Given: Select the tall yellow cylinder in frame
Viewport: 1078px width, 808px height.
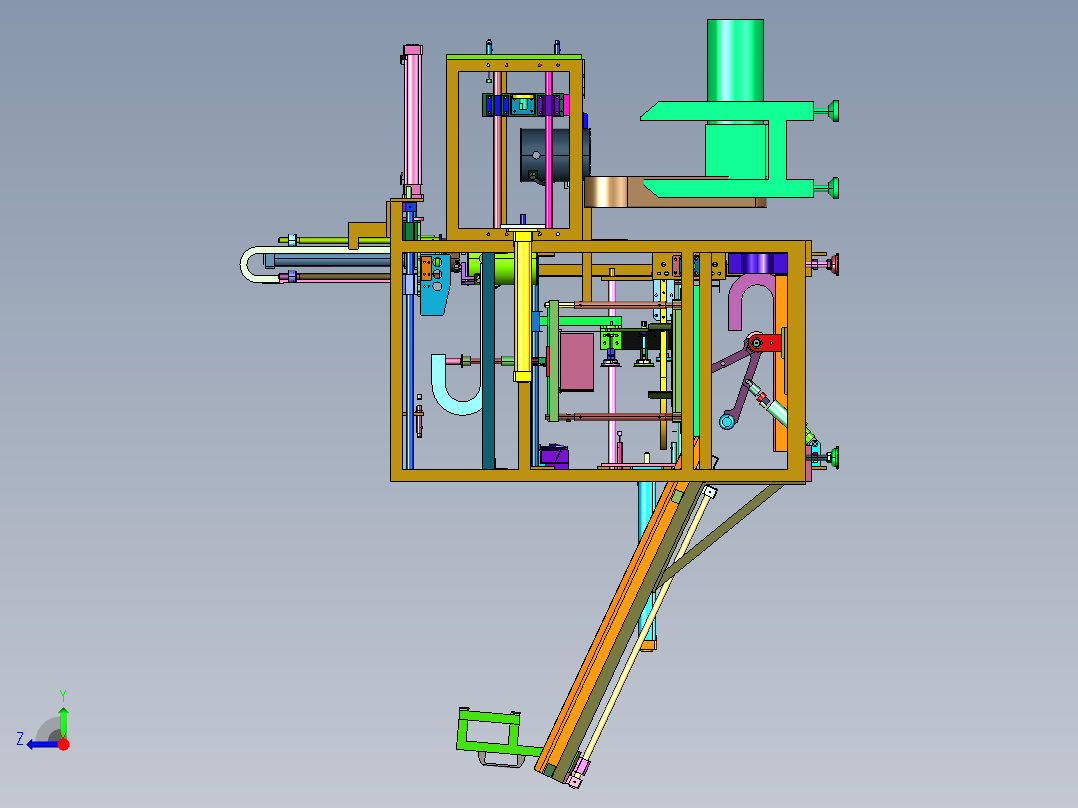Looking at the screenshot, I should click(523, 306).
